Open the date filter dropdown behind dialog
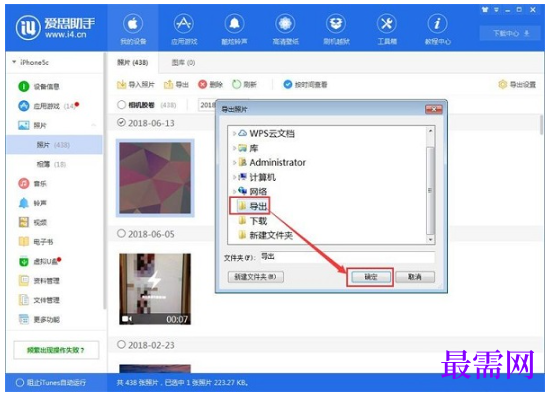Viewport: 553px width, 396px height. pyautogui.click(x=208, y=105)
